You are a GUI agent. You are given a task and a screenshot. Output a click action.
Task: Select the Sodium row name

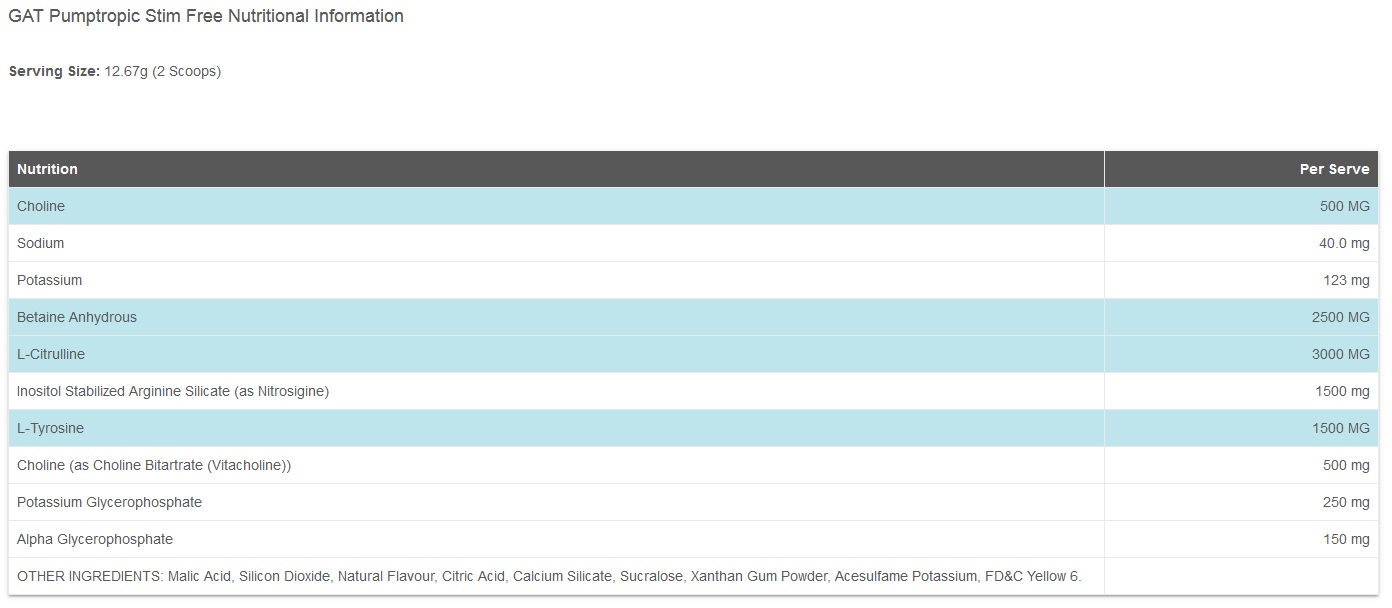click(40, 243)
